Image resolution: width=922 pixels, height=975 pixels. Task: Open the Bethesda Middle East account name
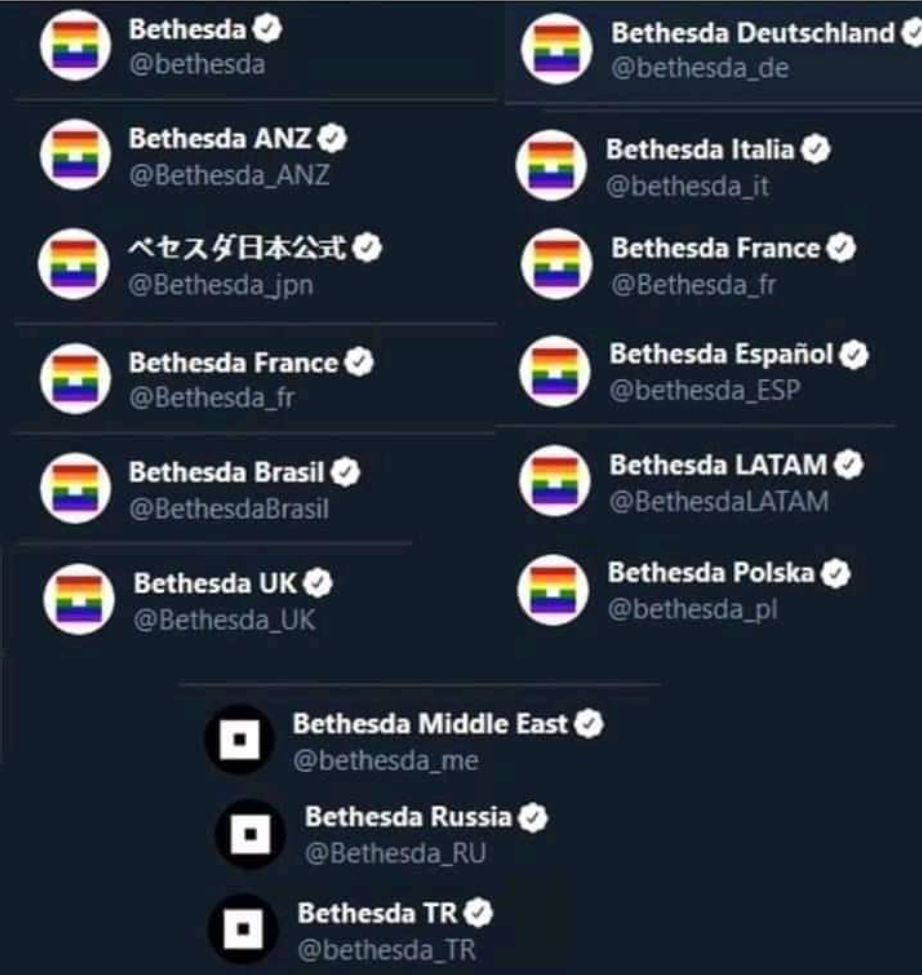pyautogui.click(x=430, y=724)
